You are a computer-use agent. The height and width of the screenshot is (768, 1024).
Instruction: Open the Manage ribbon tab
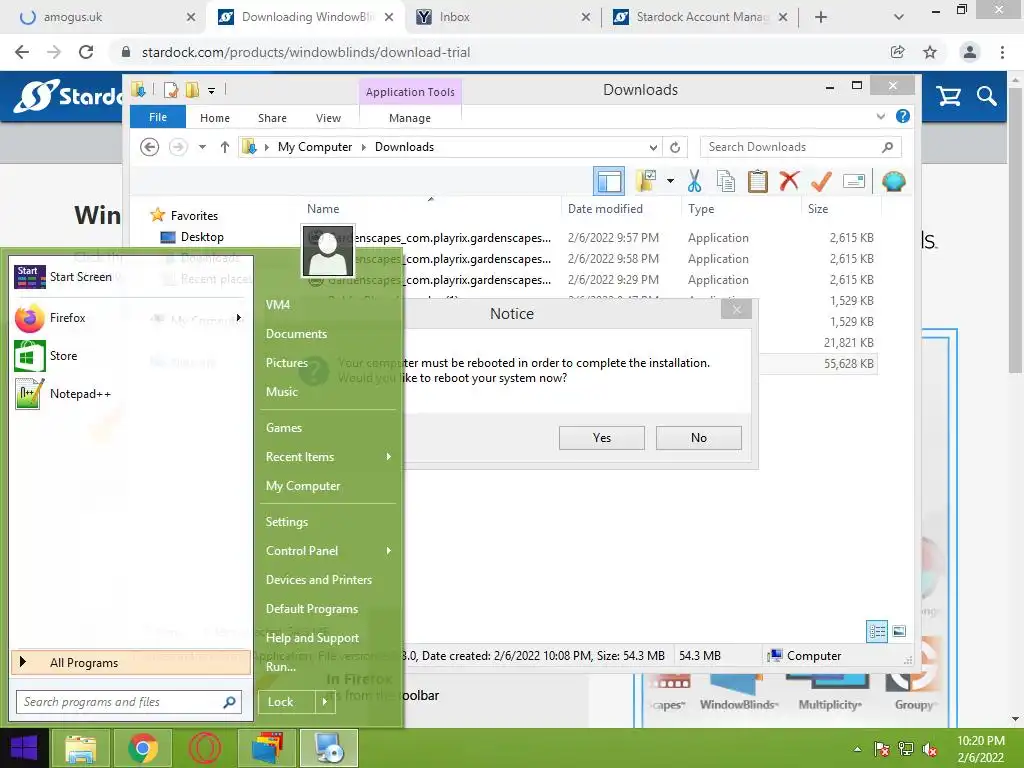coord(409,118)
